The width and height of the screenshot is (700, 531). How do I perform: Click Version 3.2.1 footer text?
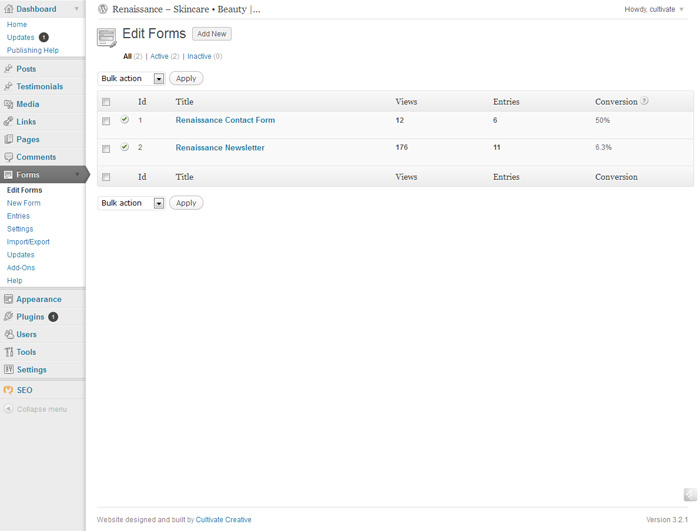[667, 520]
